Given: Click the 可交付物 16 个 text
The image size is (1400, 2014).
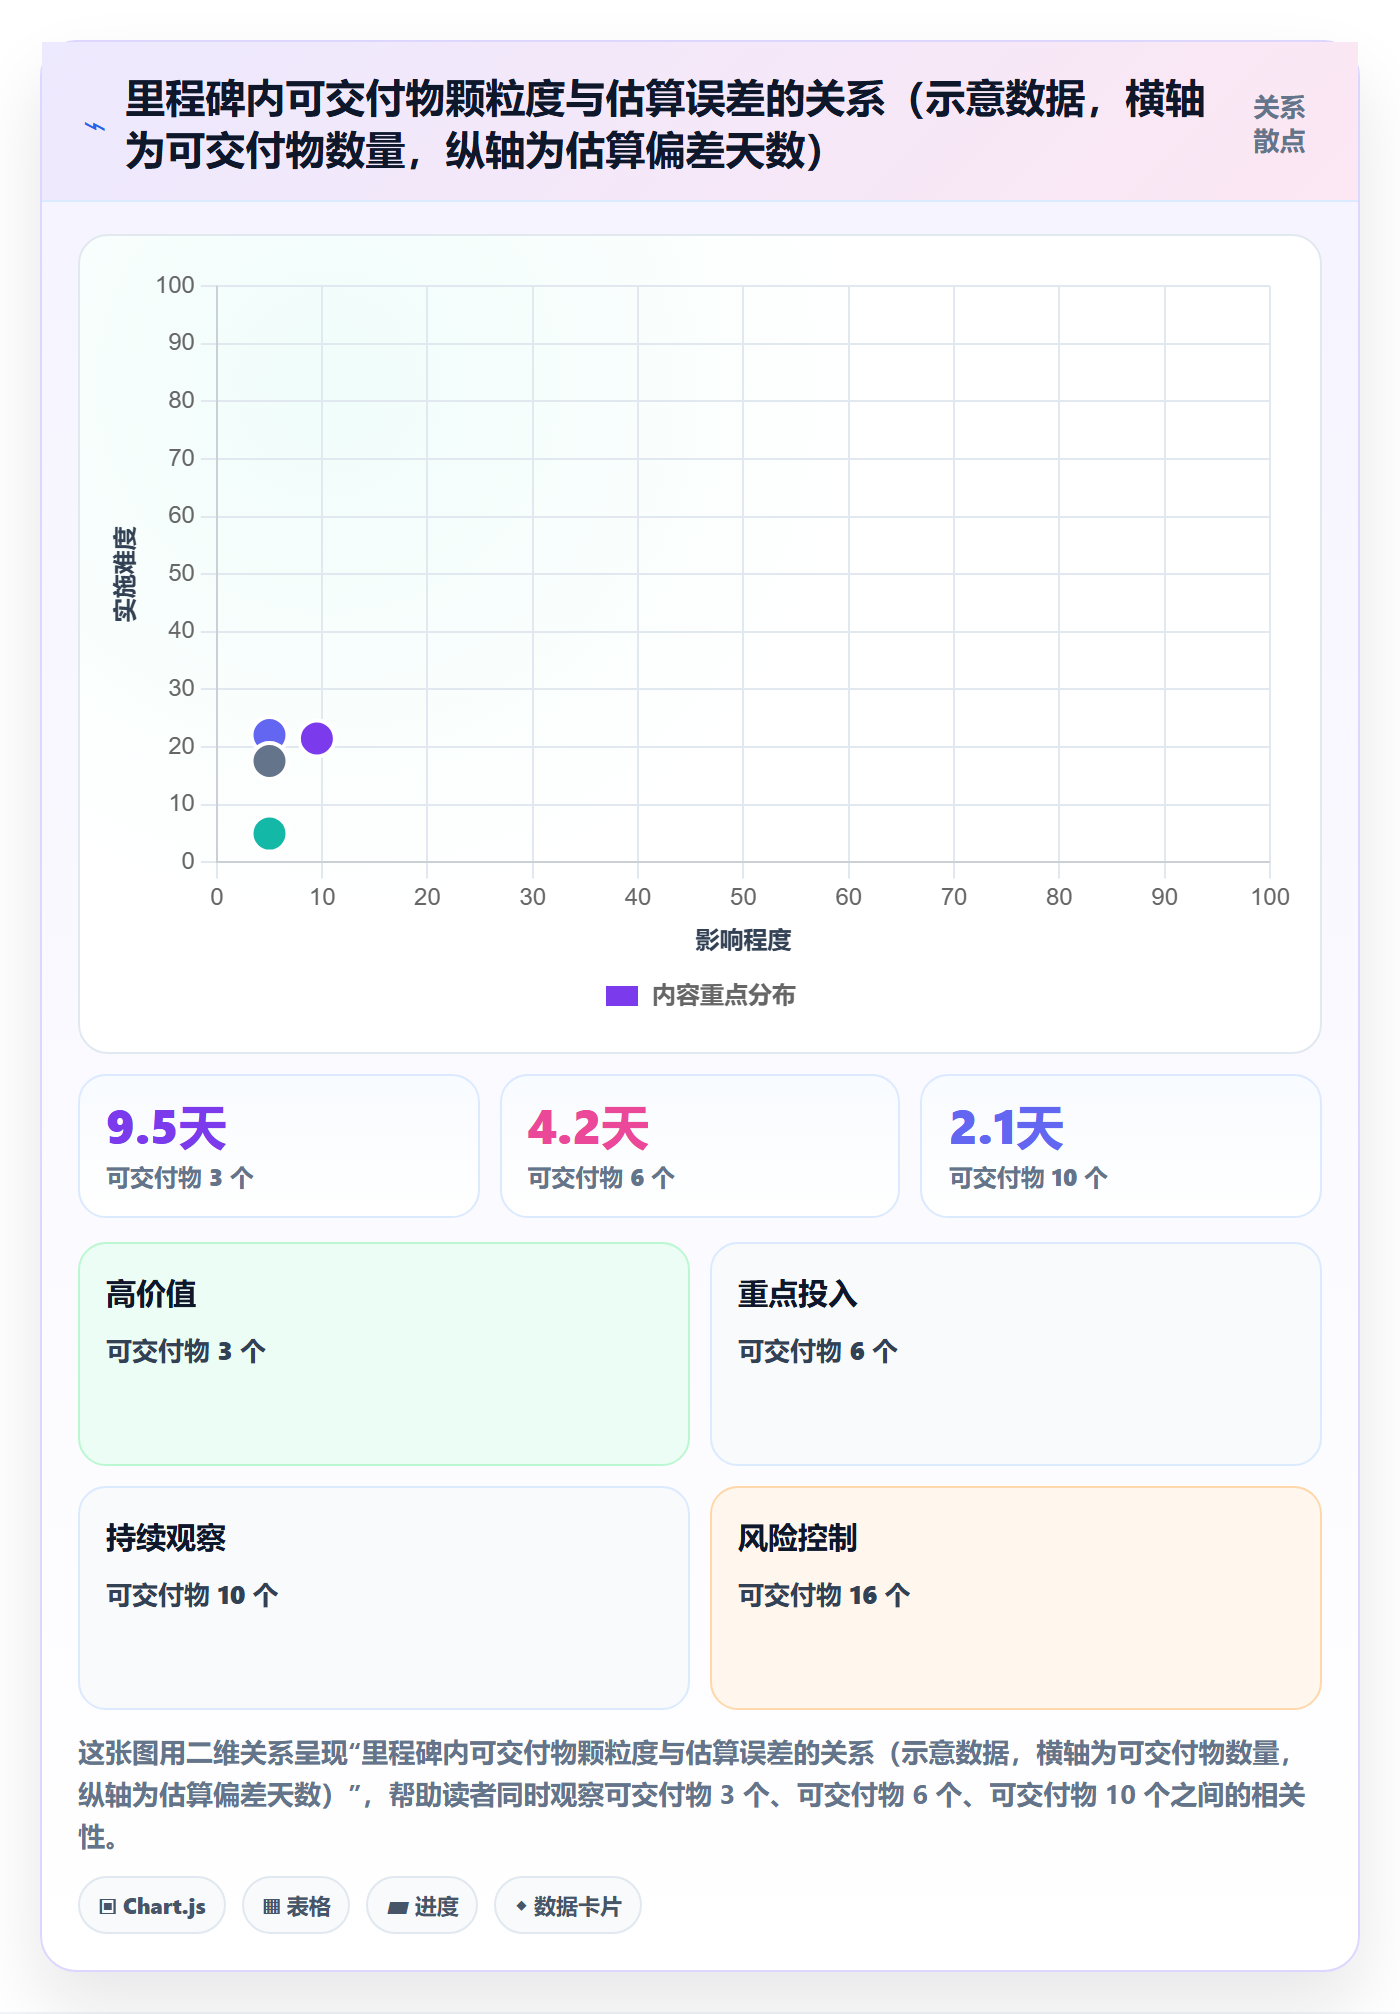Looking at the screenshot, I should pos(824,1595).
